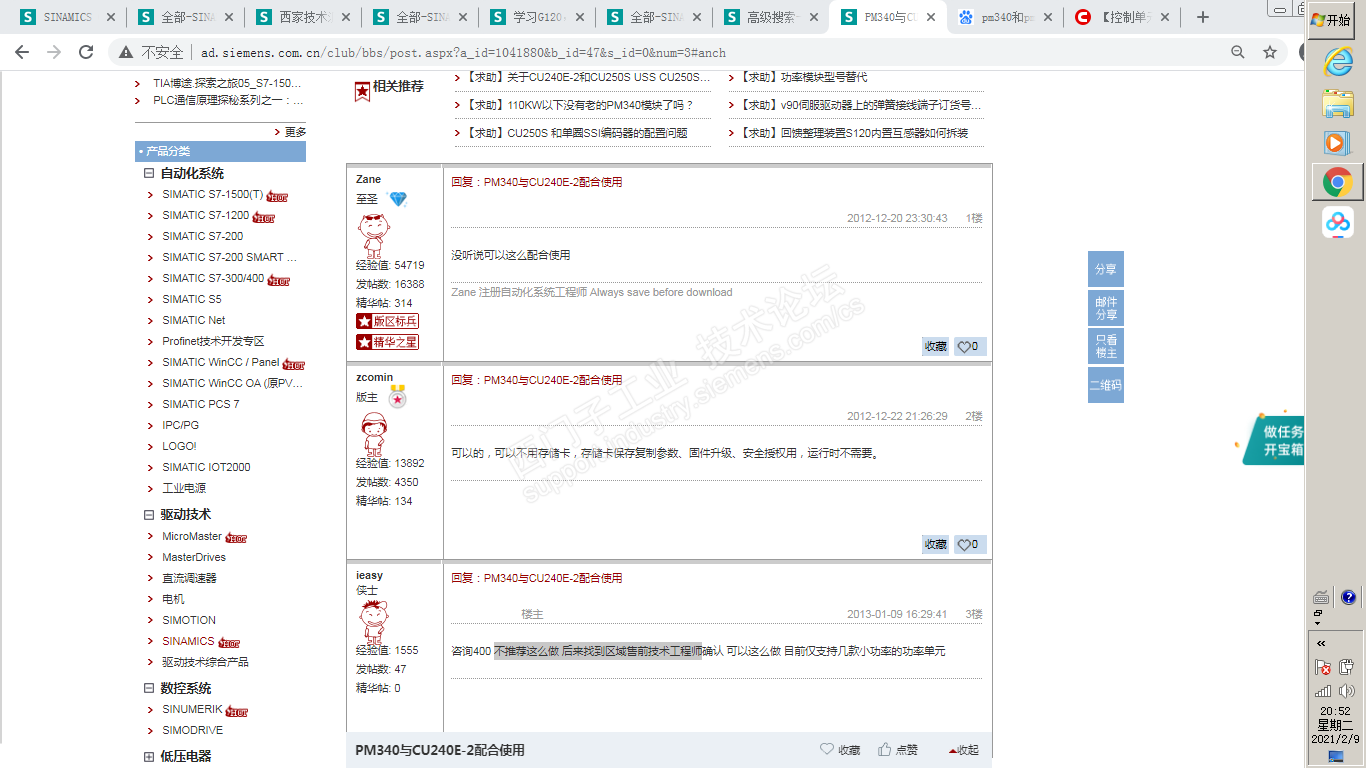The height and width of the screenshot is (768, 1366).
Task: Click the address bar URL field
Action: [660, 52]
